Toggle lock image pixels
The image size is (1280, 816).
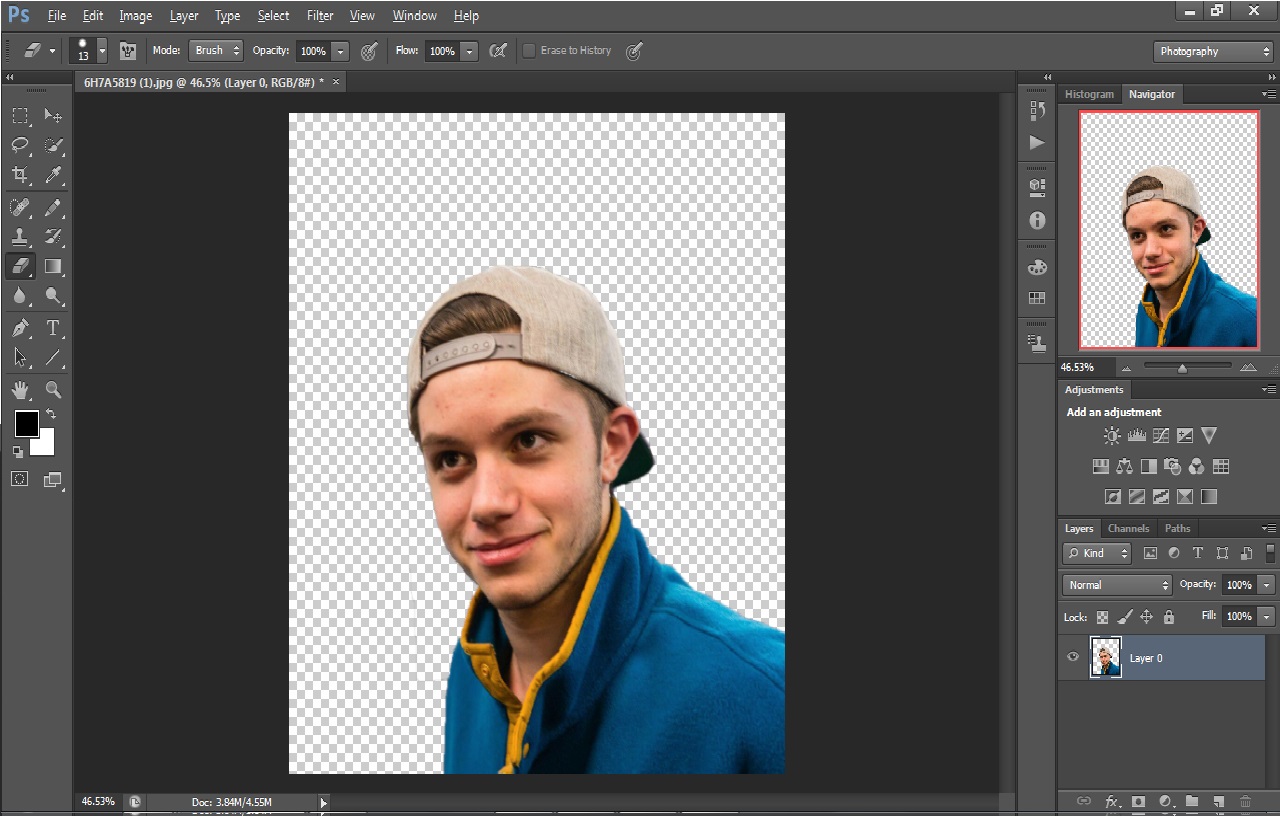[1125, 617]
